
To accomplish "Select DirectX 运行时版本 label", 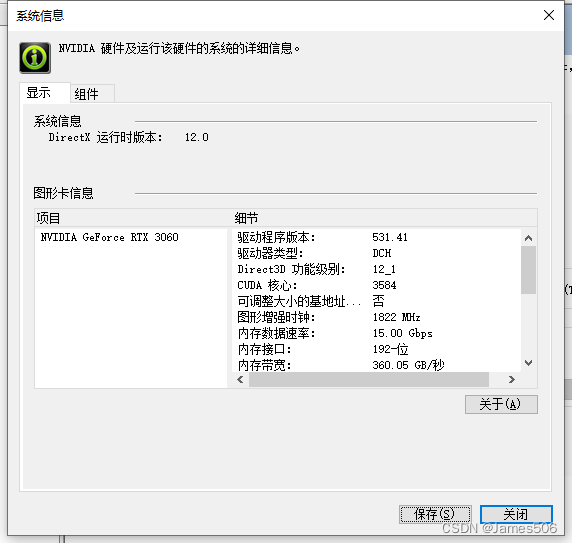I will [105, 137].
